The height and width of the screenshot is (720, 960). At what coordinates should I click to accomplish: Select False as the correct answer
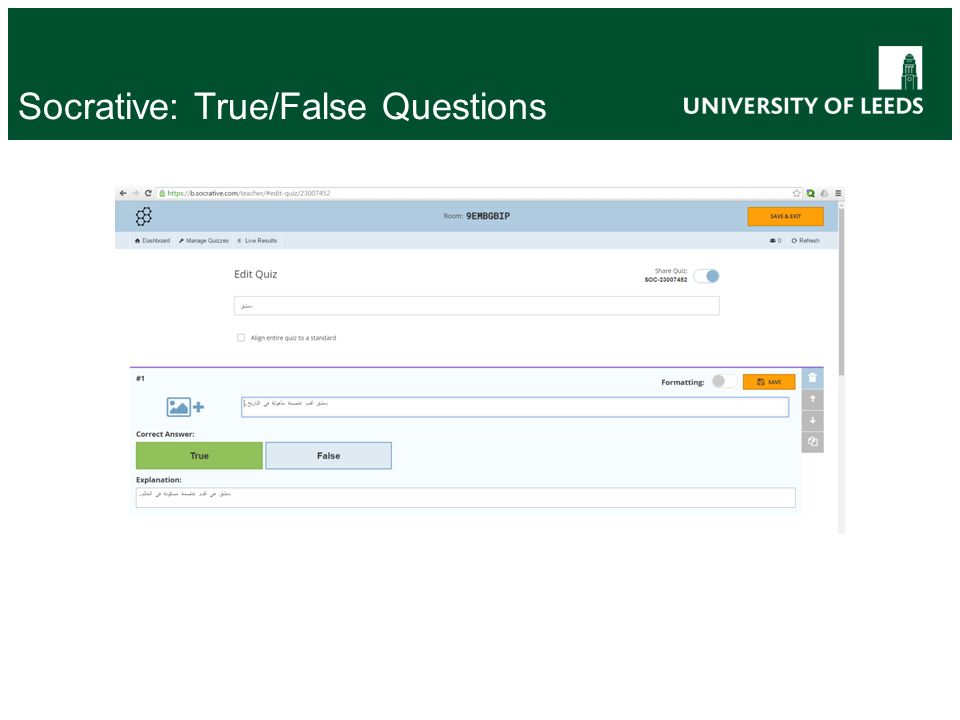click(x=328, y=456)
